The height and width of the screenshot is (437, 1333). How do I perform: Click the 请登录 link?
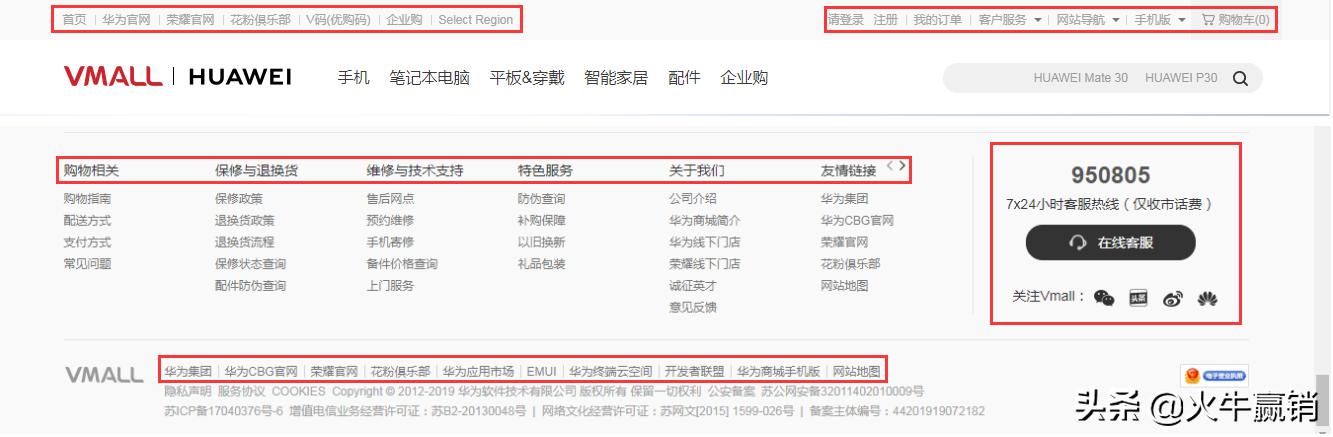point(846,19)
